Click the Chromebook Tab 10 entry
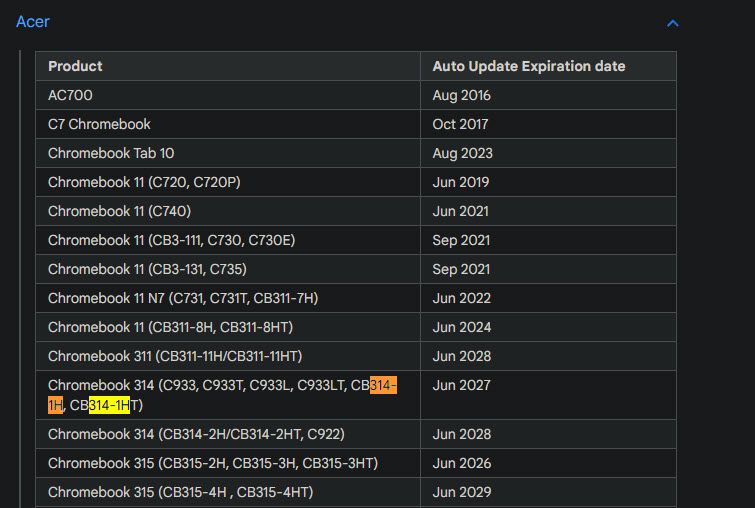The width and height of the screenshot is (755, 508). [x=110, y=153]
